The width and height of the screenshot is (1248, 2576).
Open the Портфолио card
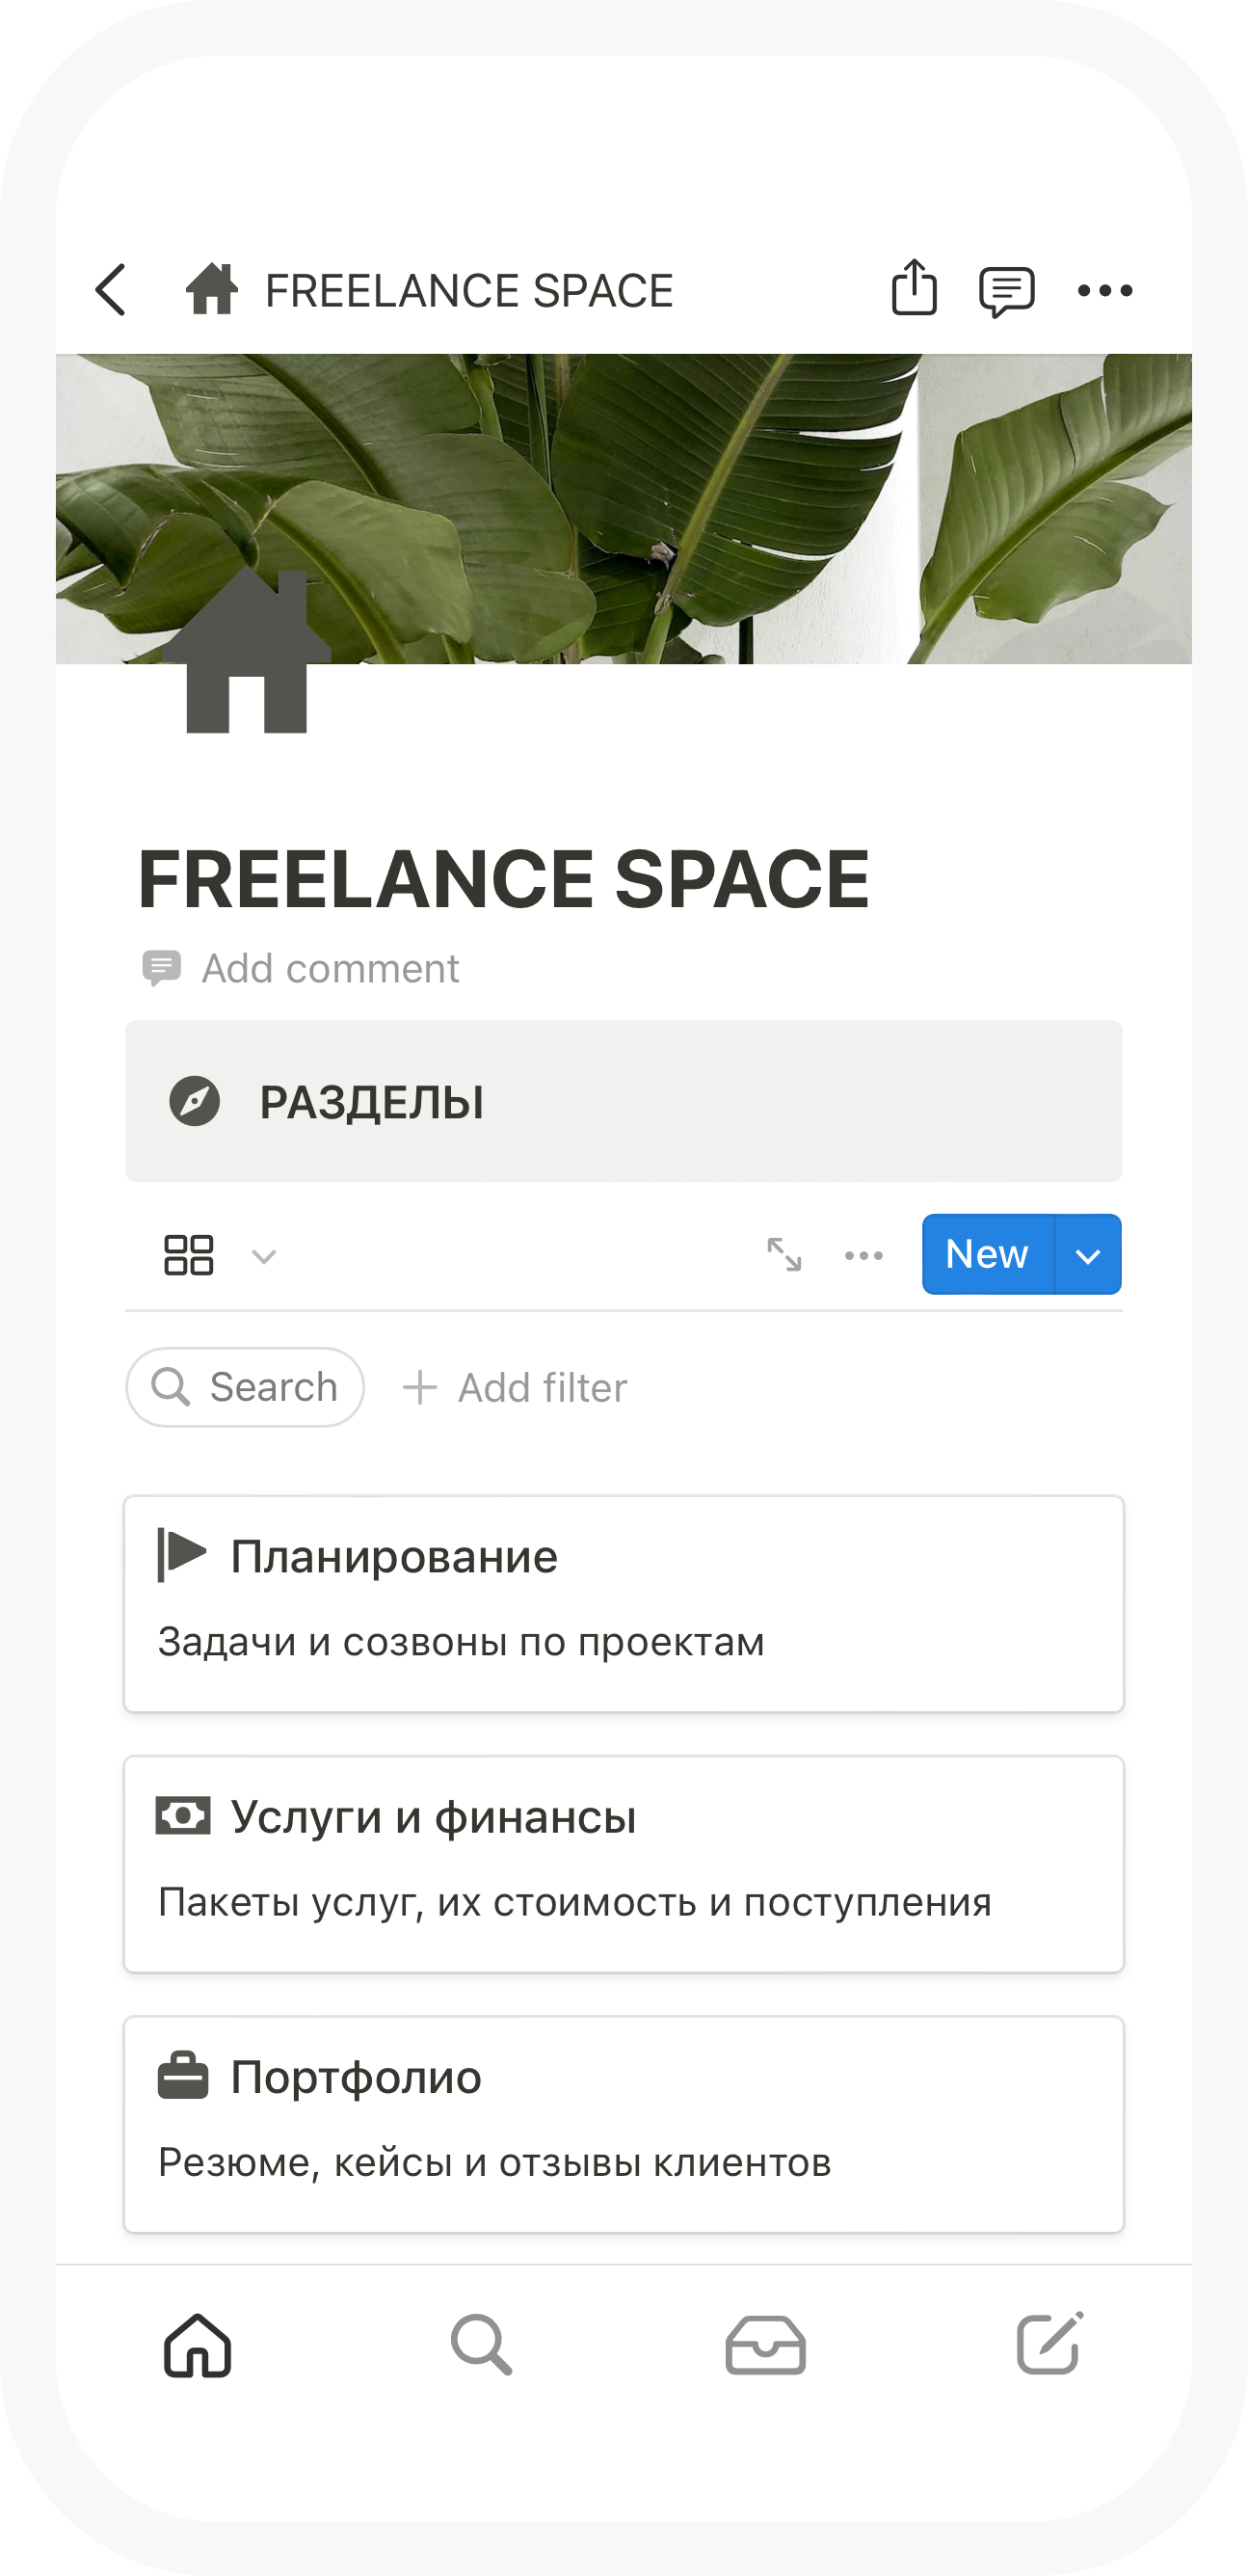pyautogui.click(x=623, y=2124)
